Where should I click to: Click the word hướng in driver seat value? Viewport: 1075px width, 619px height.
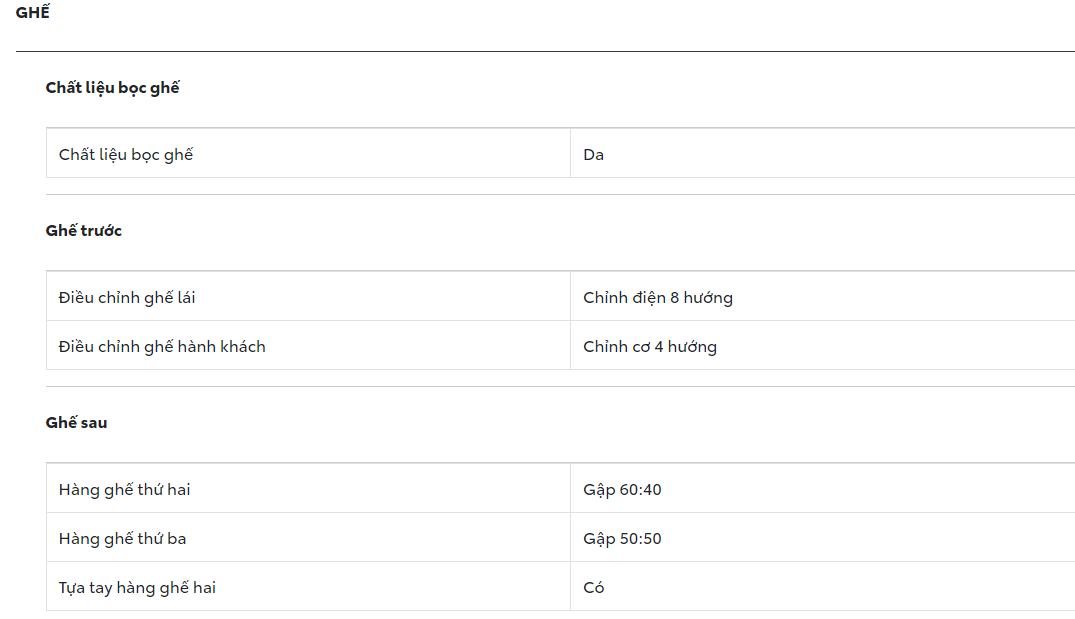pyautogui.click(x=708, y=298)
